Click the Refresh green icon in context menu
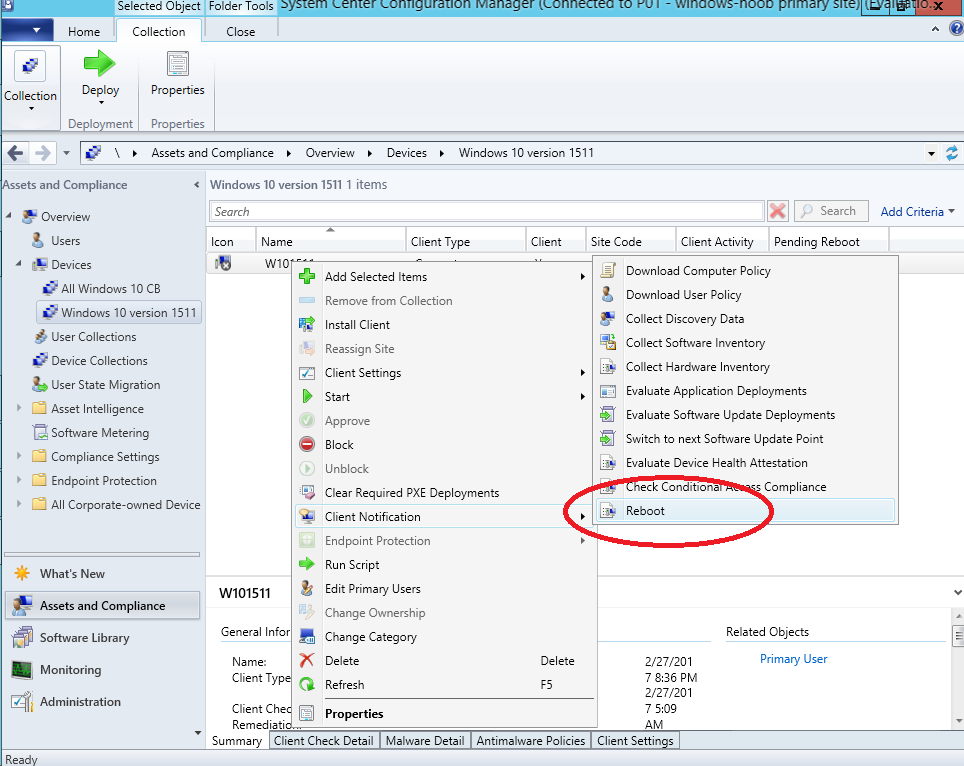 [307, 684]
